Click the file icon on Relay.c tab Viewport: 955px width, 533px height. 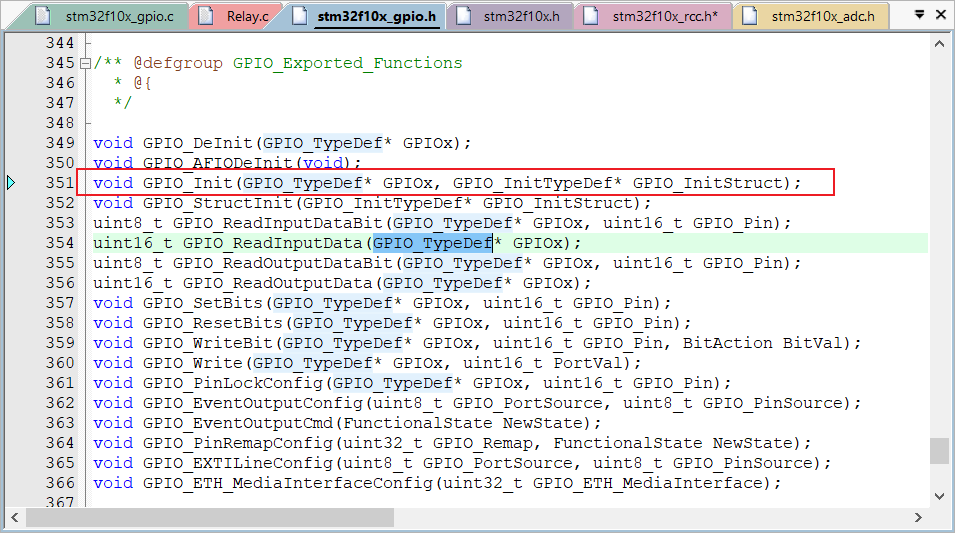(x=206, y=16)
